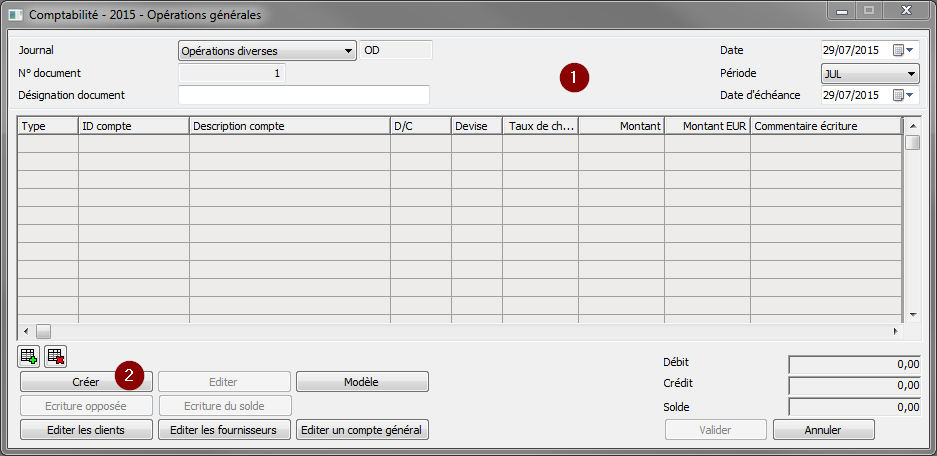This screenshot has width=937, height=456.
Task: Open the Date calendar picker
Action: (901, 50)
